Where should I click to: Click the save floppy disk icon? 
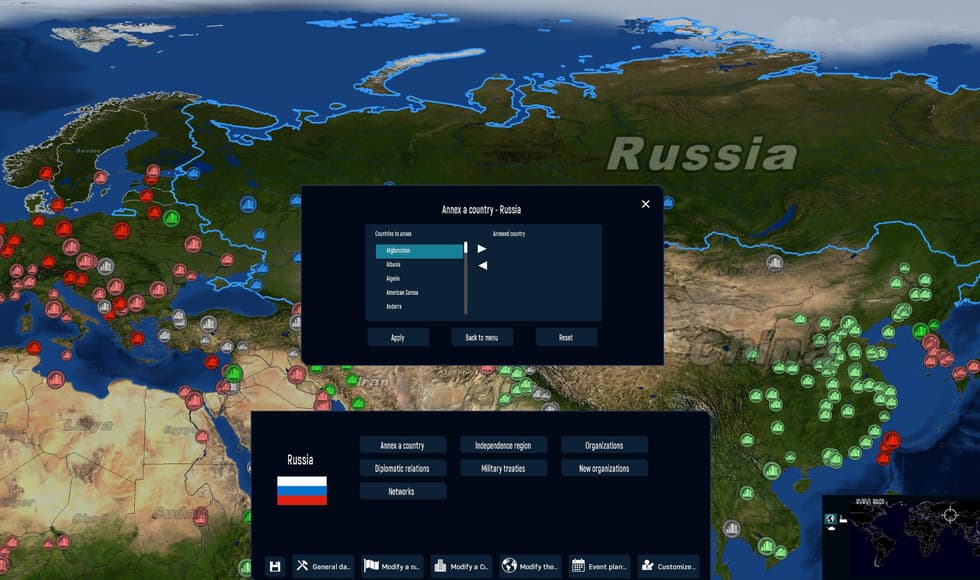[x=274, y=566]
